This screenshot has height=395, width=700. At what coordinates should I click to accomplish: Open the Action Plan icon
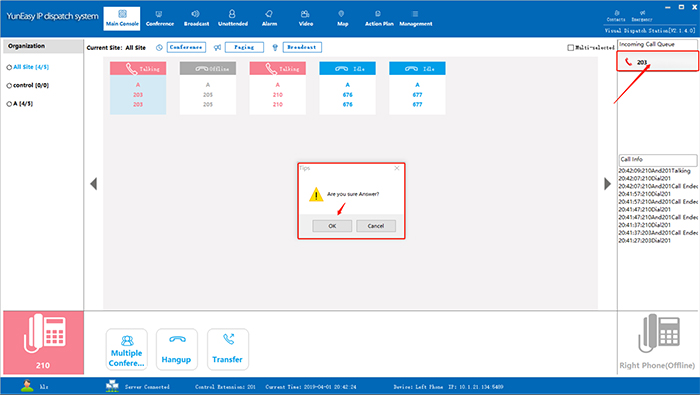pyautogui.click(x=379, y=14)
